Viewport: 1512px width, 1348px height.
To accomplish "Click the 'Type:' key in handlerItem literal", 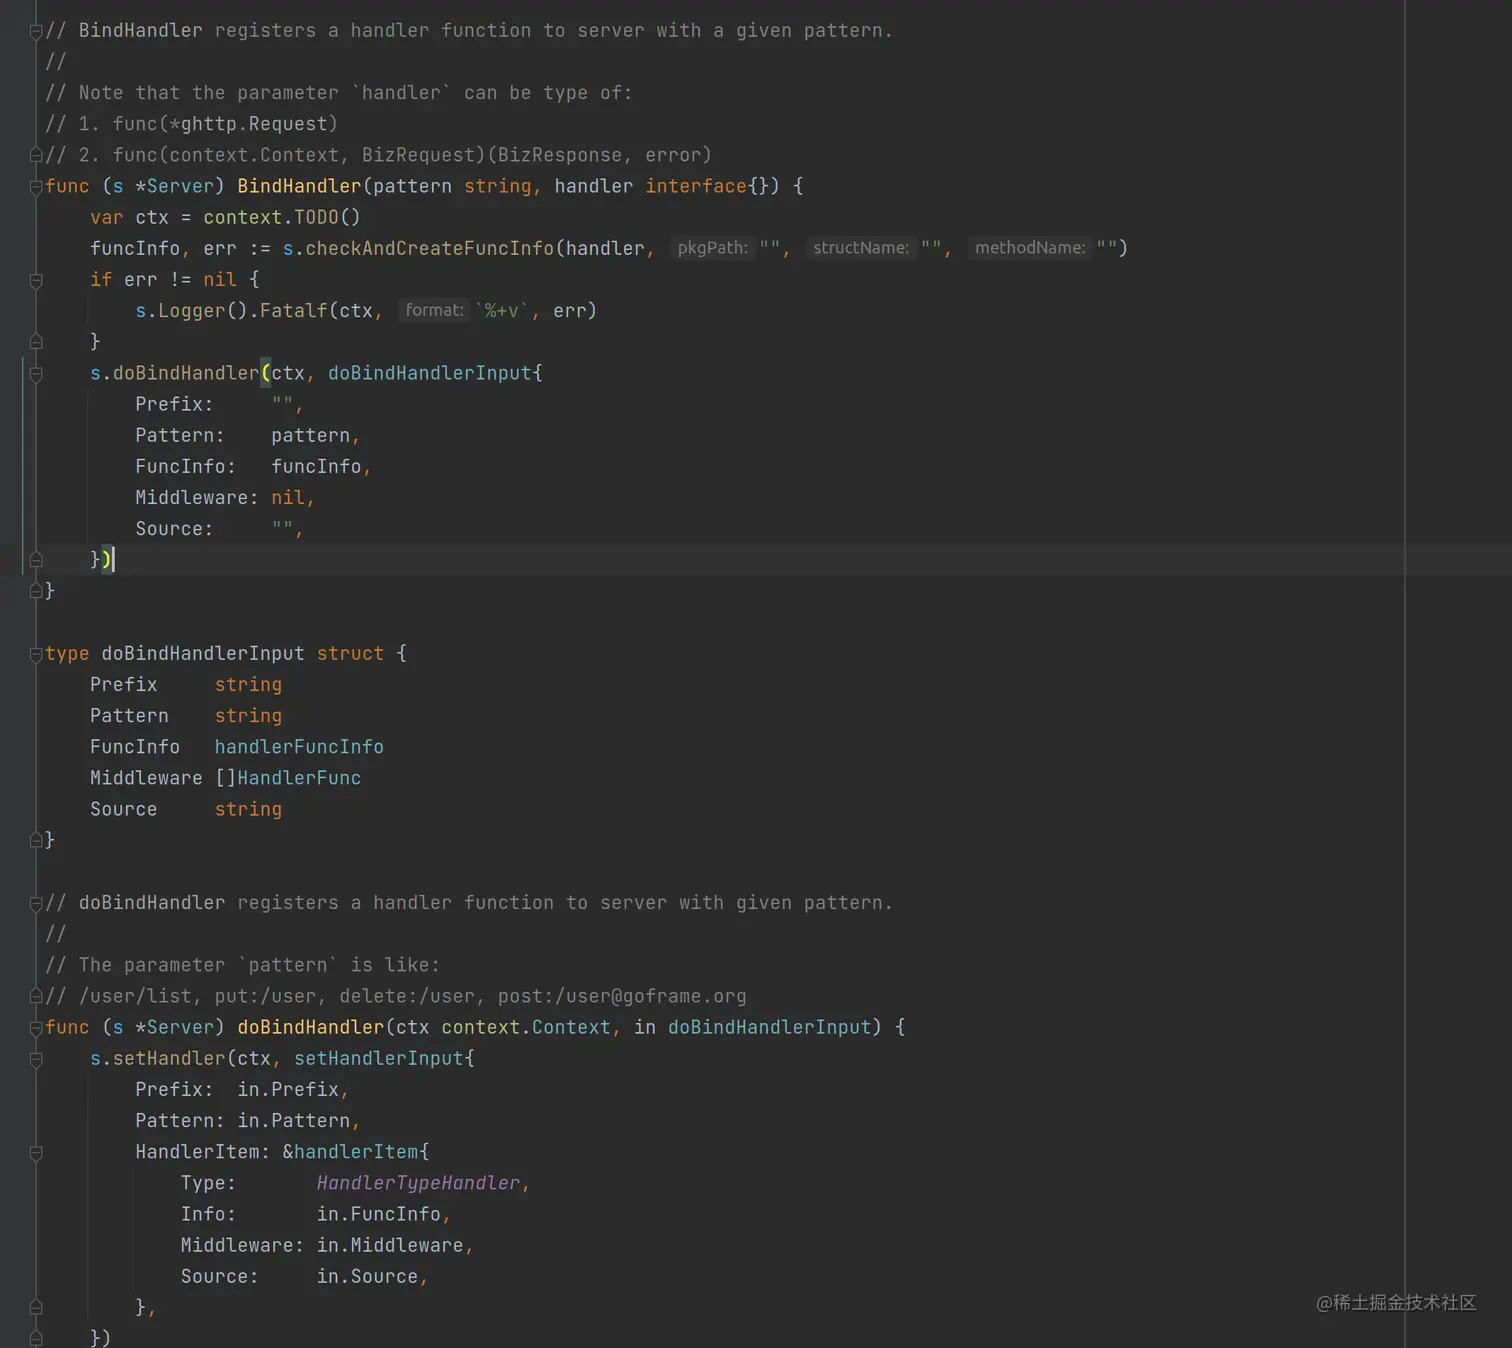I will [x=208, y=1183].
